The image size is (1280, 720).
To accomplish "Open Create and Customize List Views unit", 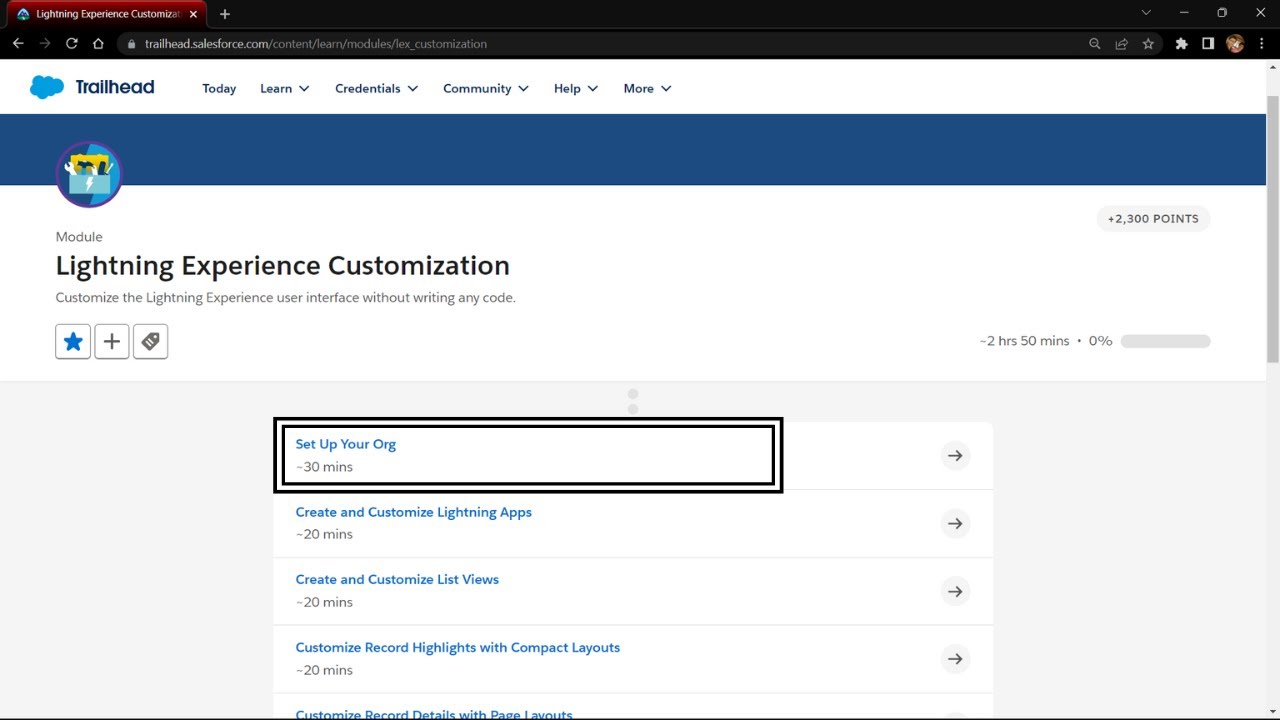I will coord(397,579).
